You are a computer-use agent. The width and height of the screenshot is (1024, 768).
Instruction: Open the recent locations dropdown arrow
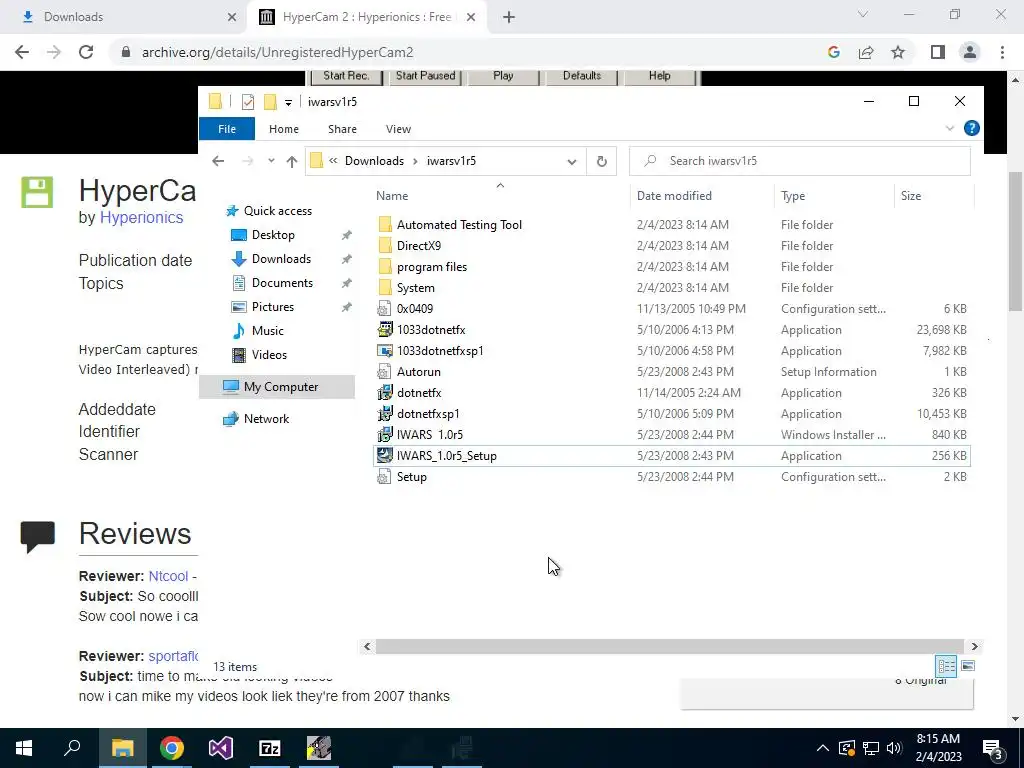[271, 161]
